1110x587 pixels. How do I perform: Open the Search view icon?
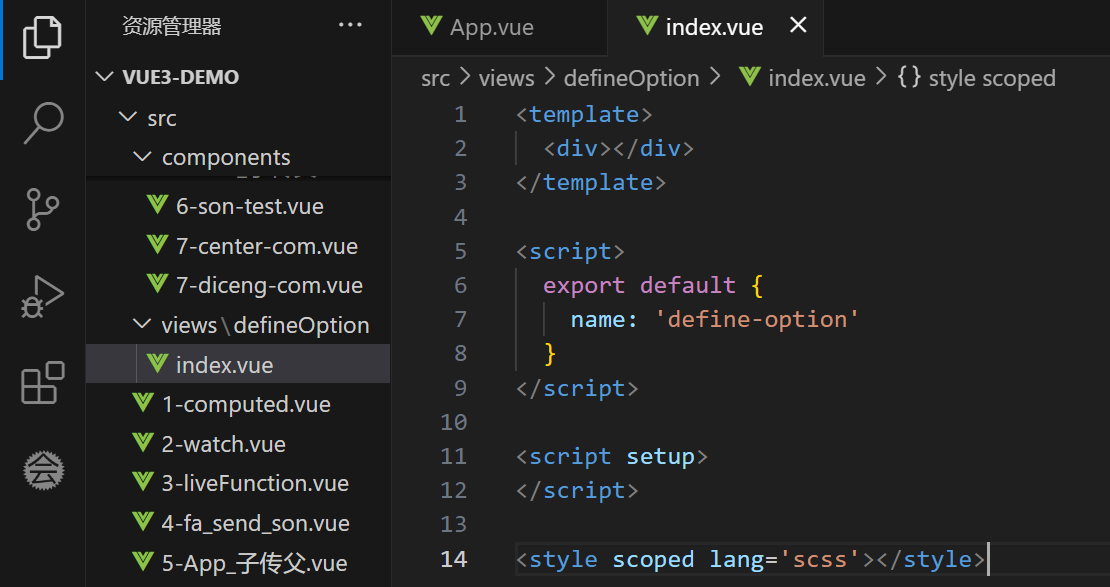[43, 123]
